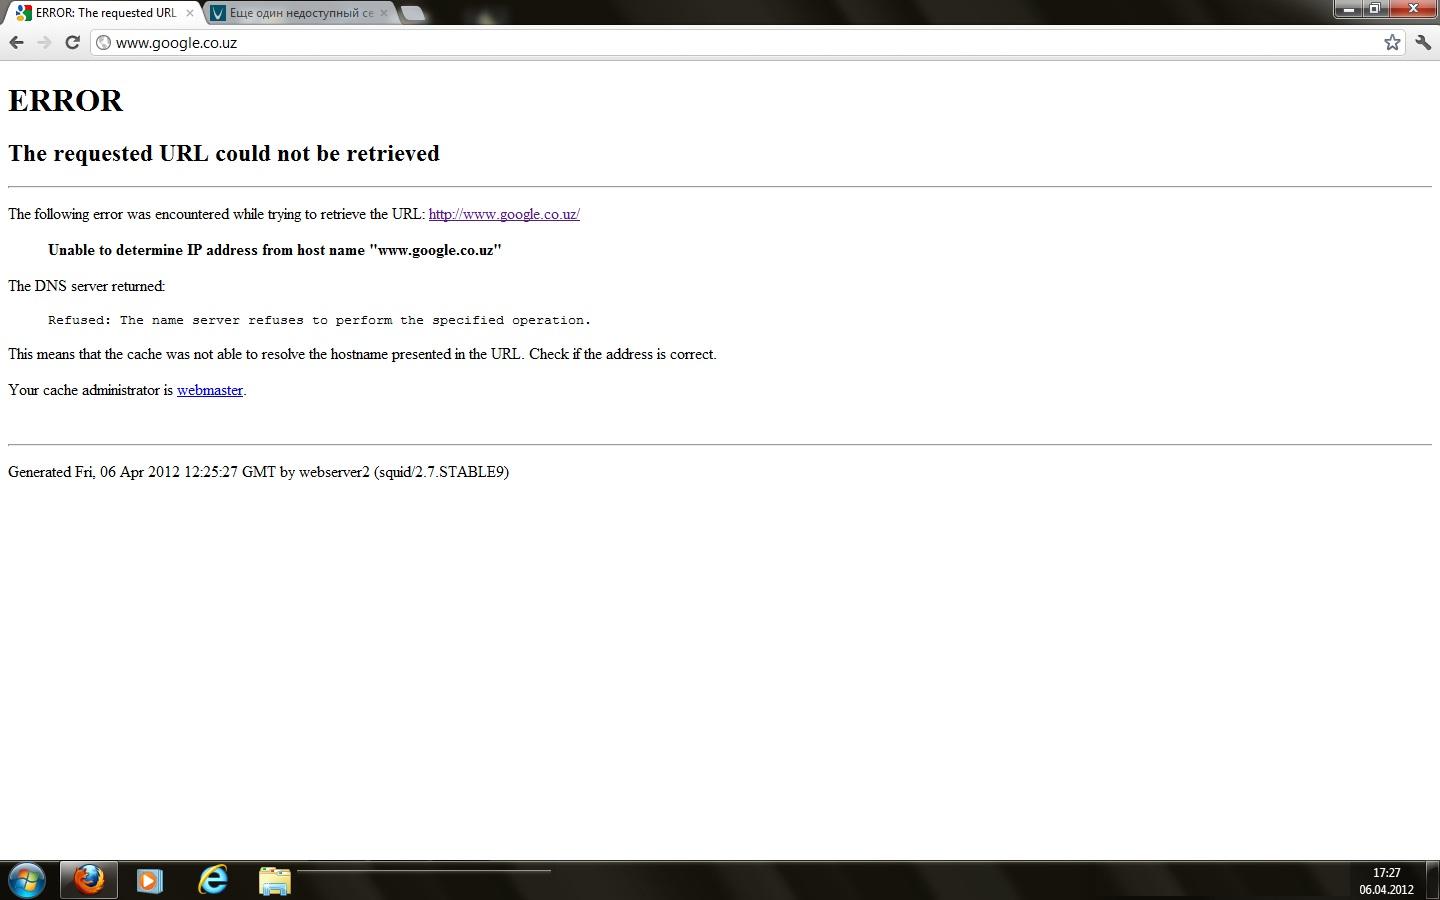Launch Internet Explorer from the taskbar
This screenshot has width=1440, height=900.
(212, 880)
